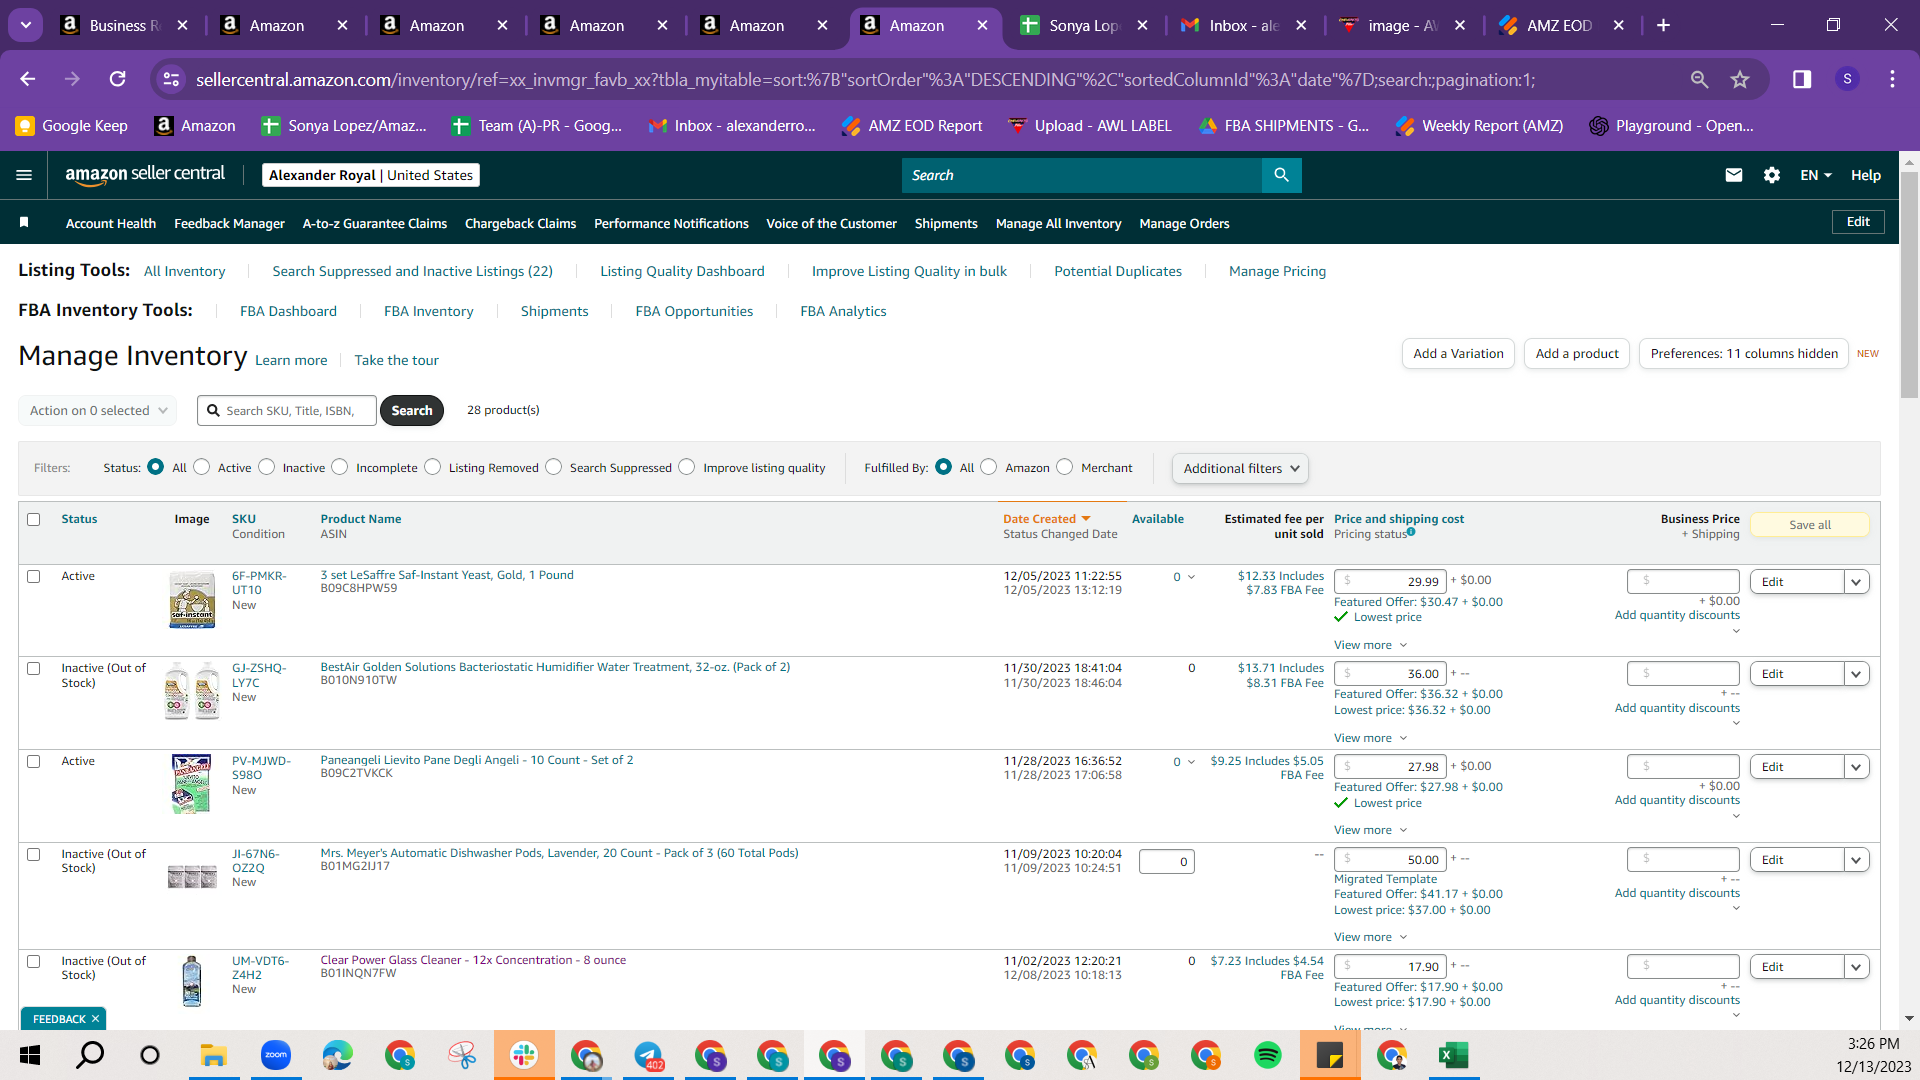Select the Mrs. Meyer's row checkbox

click(x=34, y=855)
